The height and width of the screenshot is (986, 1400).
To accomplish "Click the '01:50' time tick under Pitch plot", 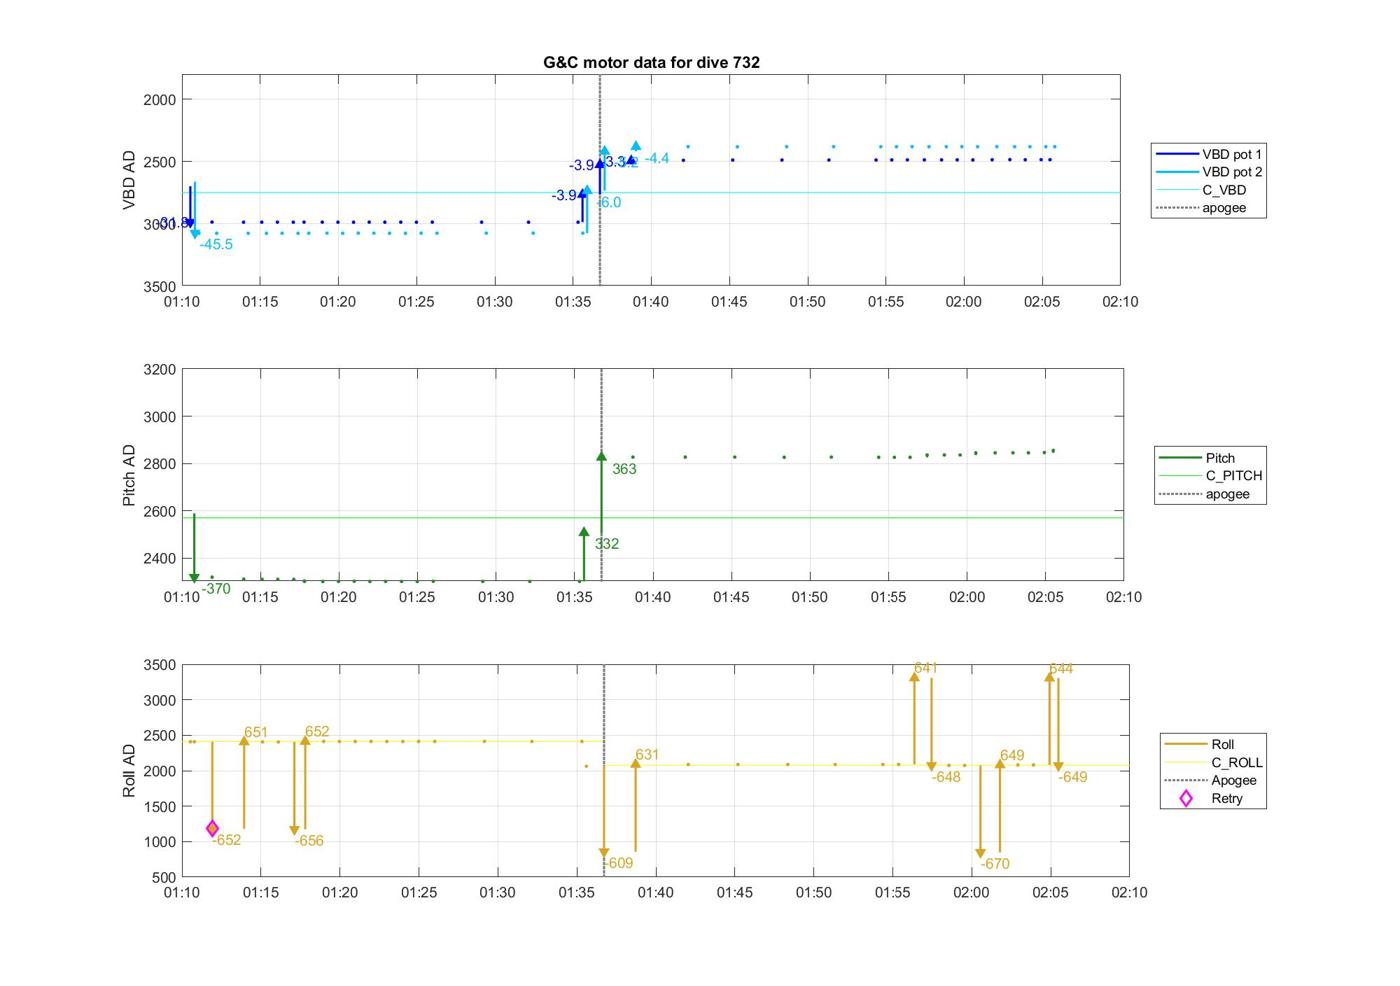I will (810, 597).
